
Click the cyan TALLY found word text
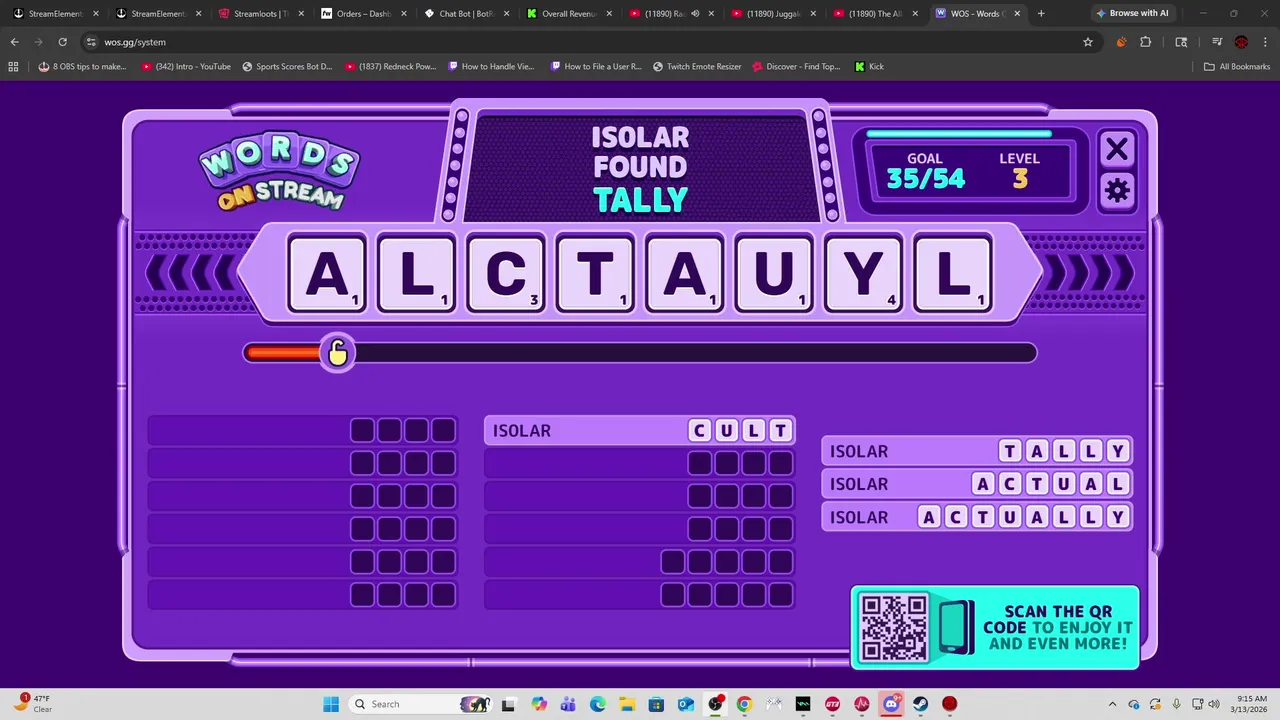640,200
